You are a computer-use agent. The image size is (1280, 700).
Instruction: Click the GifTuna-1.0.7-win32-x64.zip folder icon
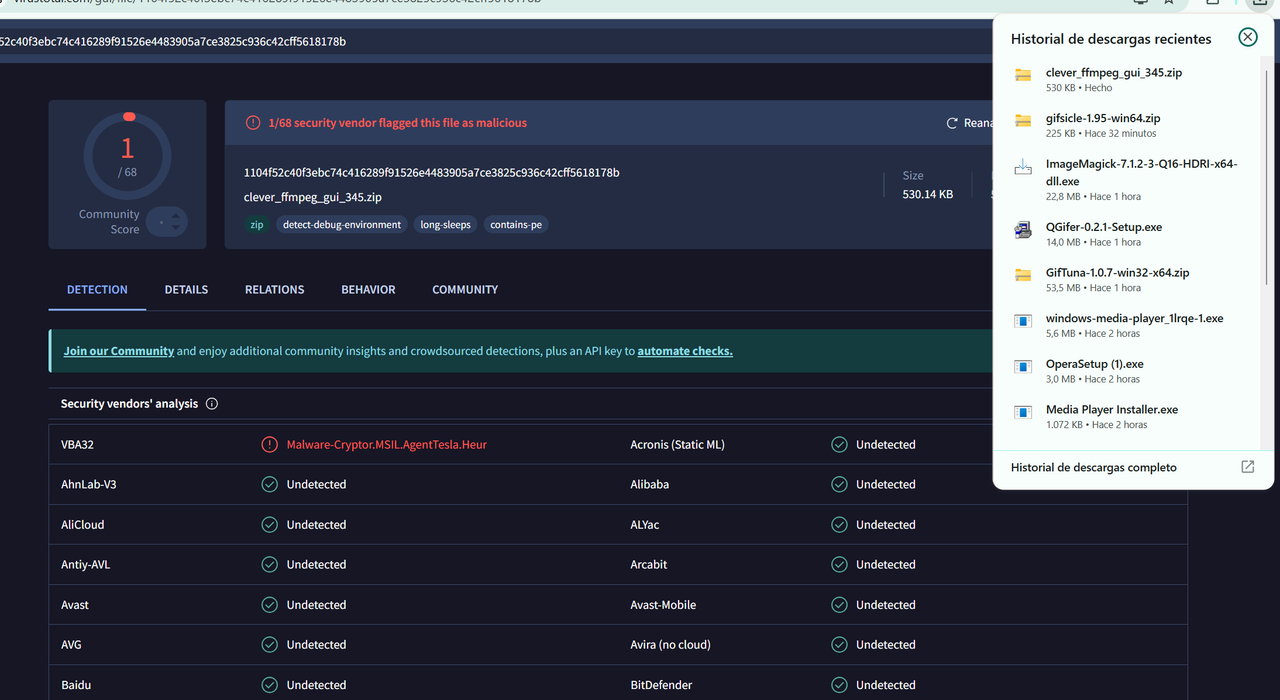pyautogui.click(x=1023, y=275)
